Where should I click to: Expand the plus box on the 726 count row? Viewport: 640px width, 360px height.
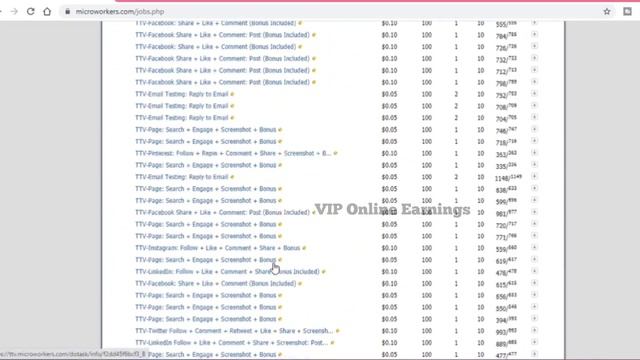tap(534, 47)
